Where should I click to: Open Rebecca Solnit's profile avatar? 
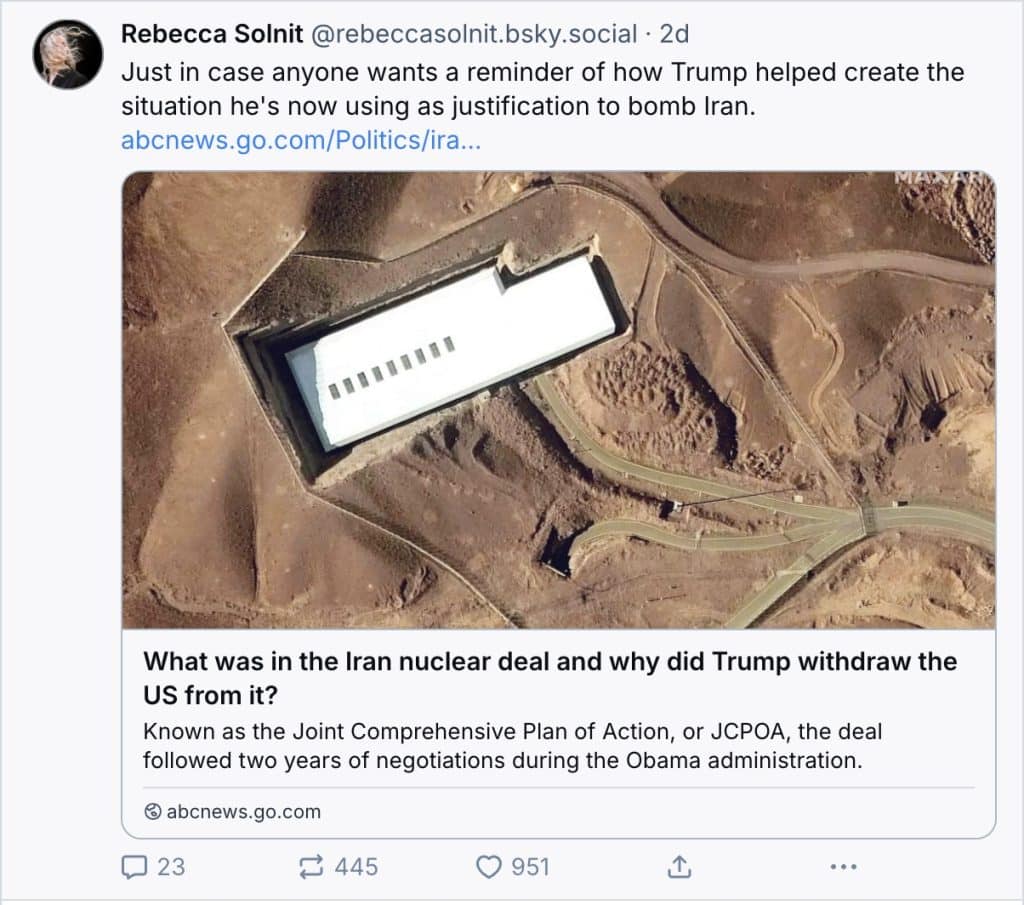click(68, 54)
